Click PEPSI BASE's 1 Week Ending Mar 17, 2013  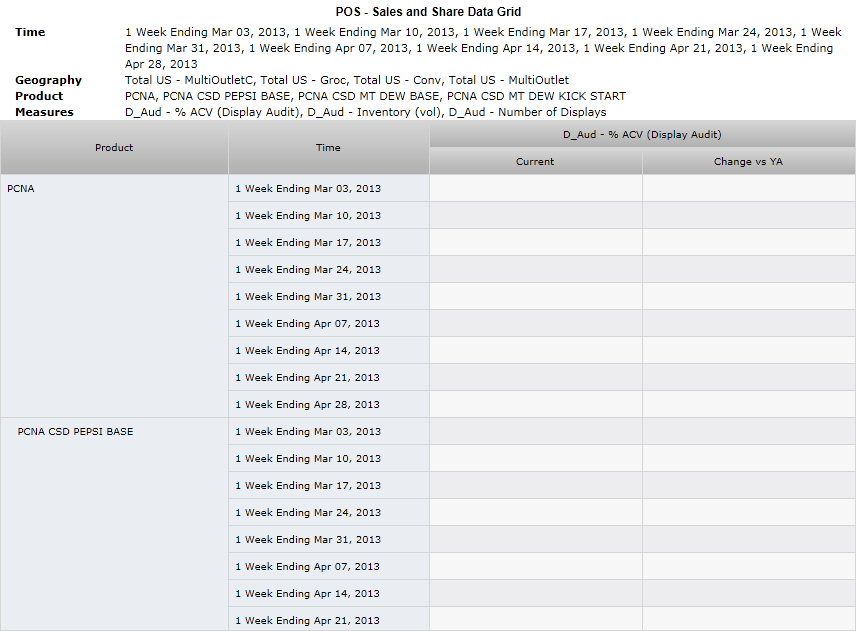[x=329, y=486]
